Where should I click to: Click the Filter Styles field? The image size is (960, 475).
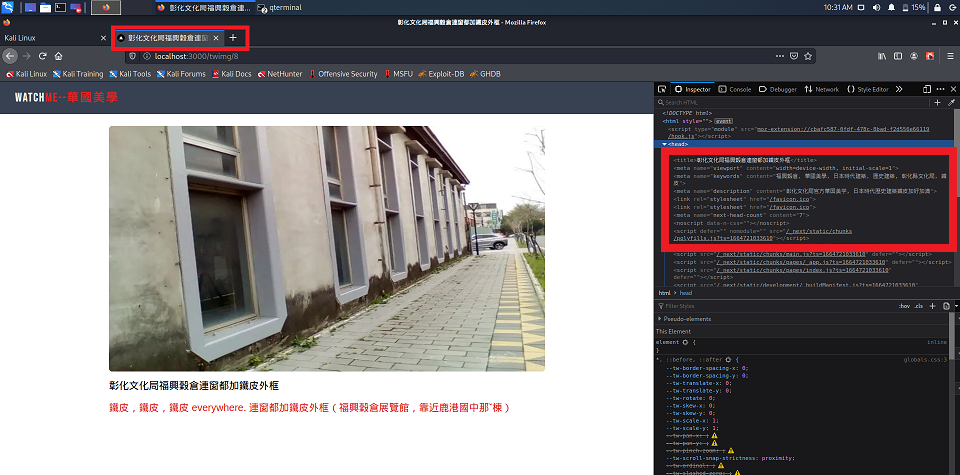coord(774,306)
